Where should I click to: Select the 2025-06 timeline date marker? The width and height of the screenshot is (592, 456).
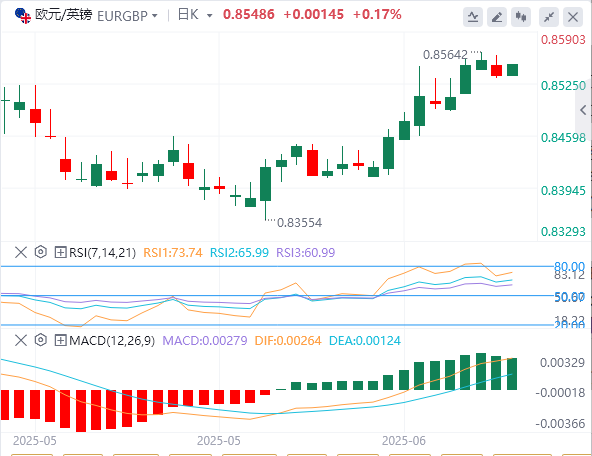click(404, 441)
